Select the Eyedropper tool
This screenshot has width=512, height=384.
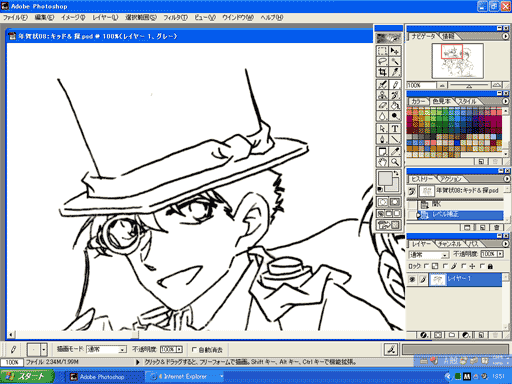395,152
